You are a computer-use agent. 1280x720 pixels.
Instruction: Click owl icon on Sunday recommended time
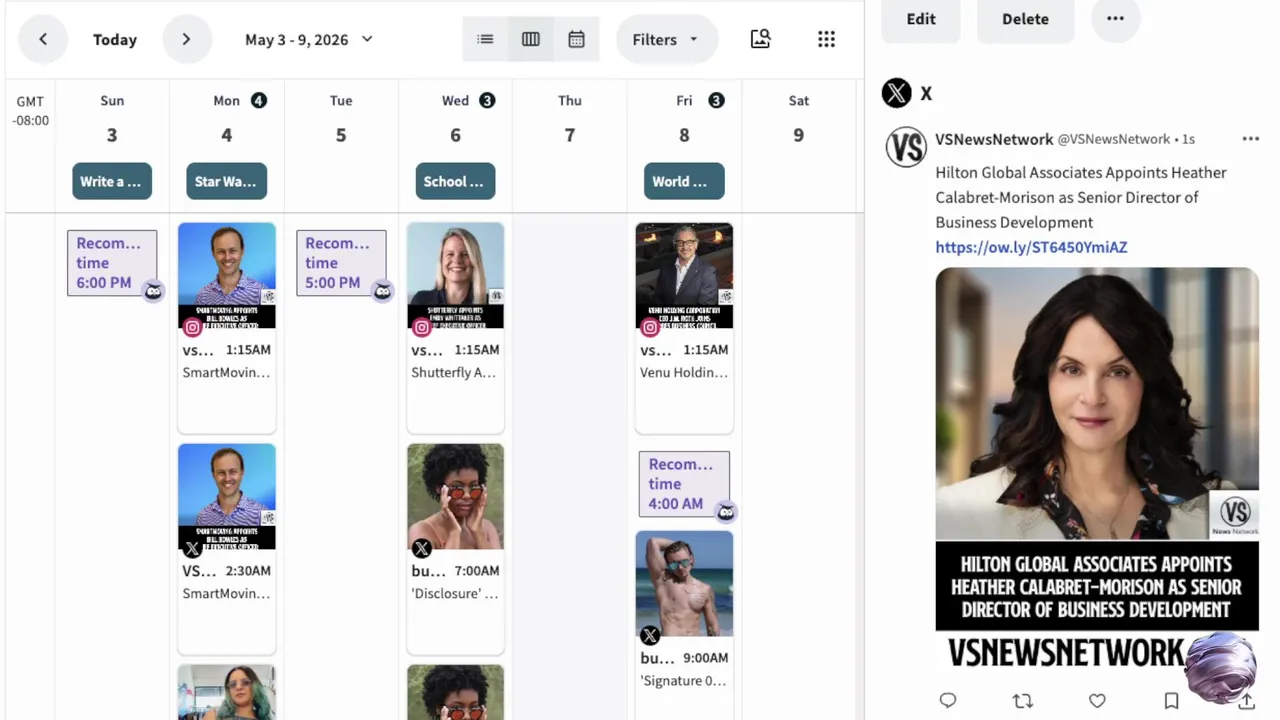click(153, 291)
